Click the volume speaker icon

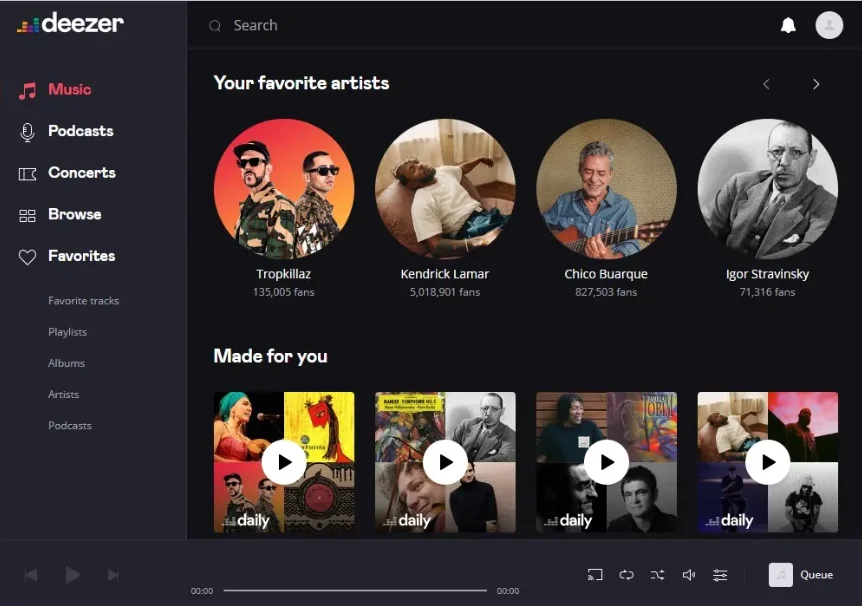pyautogui.click(x=689, y=575)
